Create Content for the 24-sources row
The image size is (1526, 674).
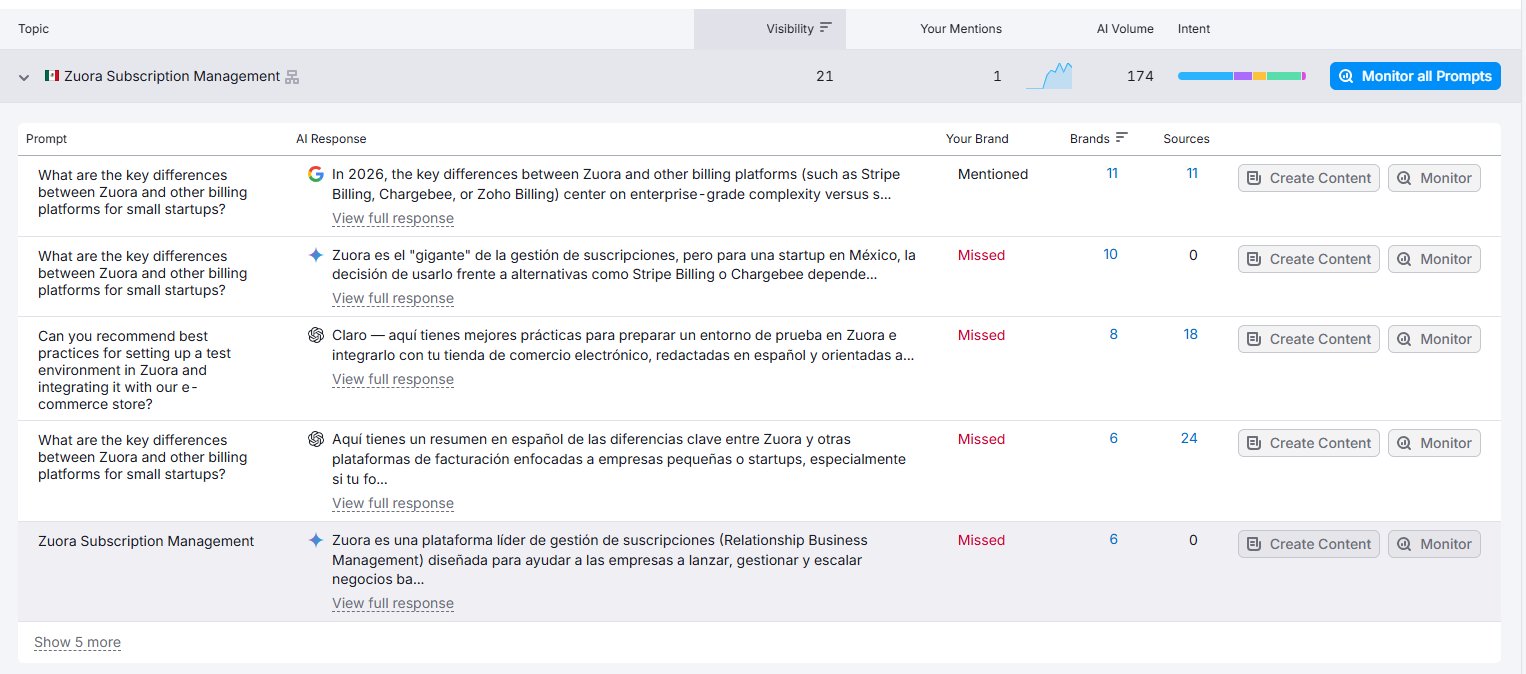pyautogui.click(x=1309, y=443)
